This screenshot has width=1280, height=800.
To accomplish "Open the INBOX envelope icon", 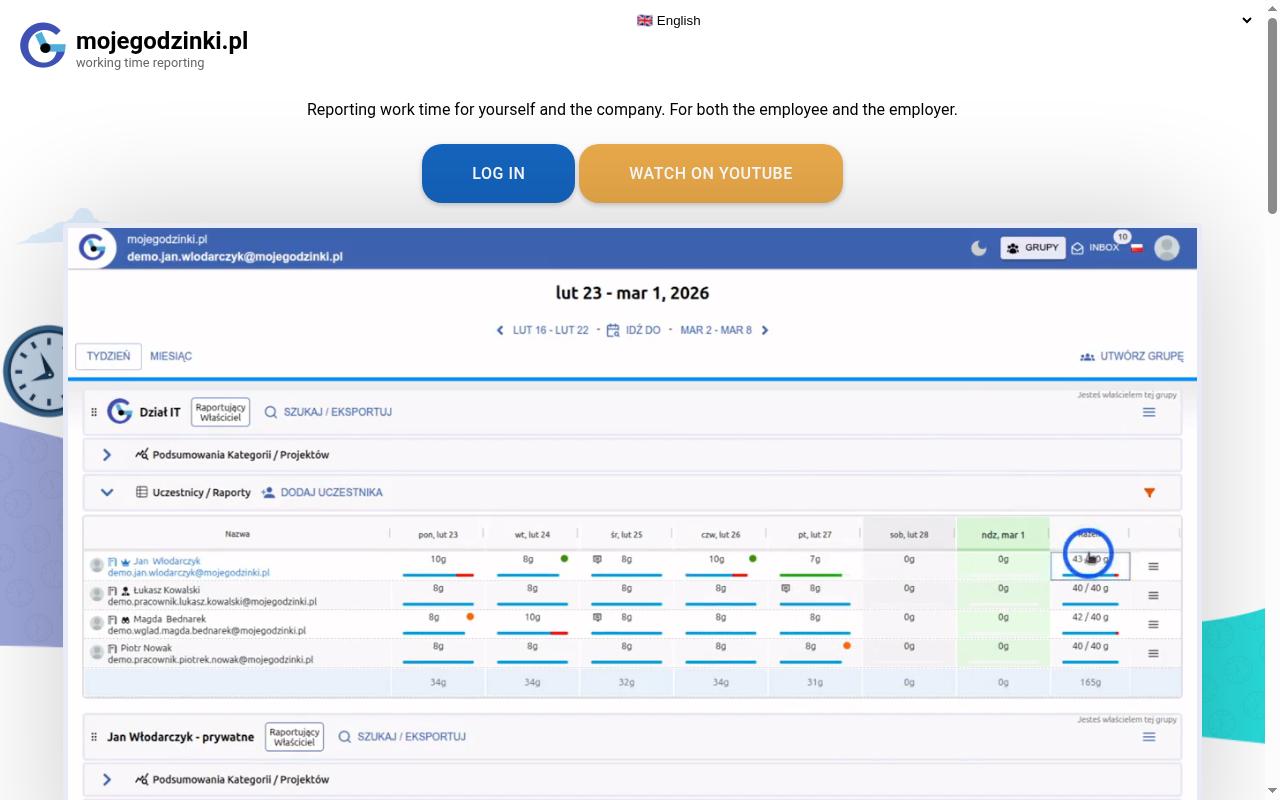I will pos(1077,248).
